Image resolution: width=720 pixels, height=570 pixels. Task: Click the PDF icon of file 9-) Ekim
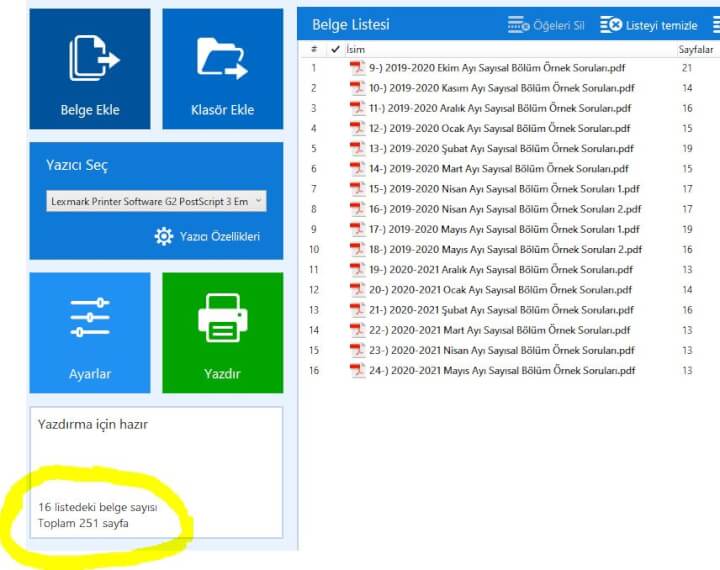pos(357,68)
